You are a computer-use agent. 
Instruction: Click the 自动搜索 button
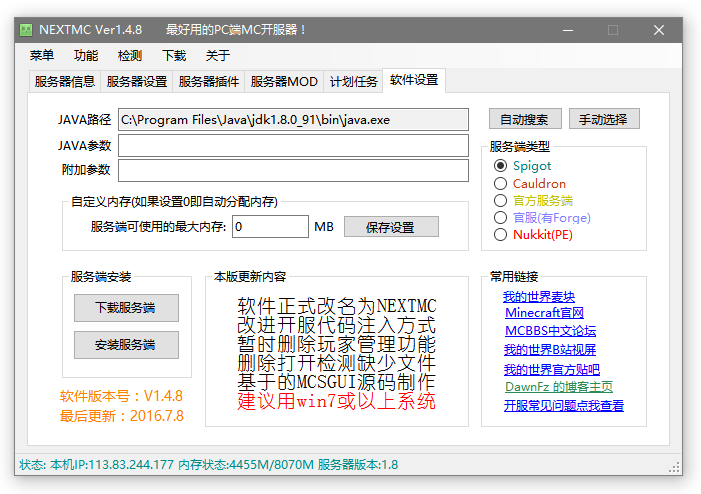pyautogui.click(x=525, y=119)
